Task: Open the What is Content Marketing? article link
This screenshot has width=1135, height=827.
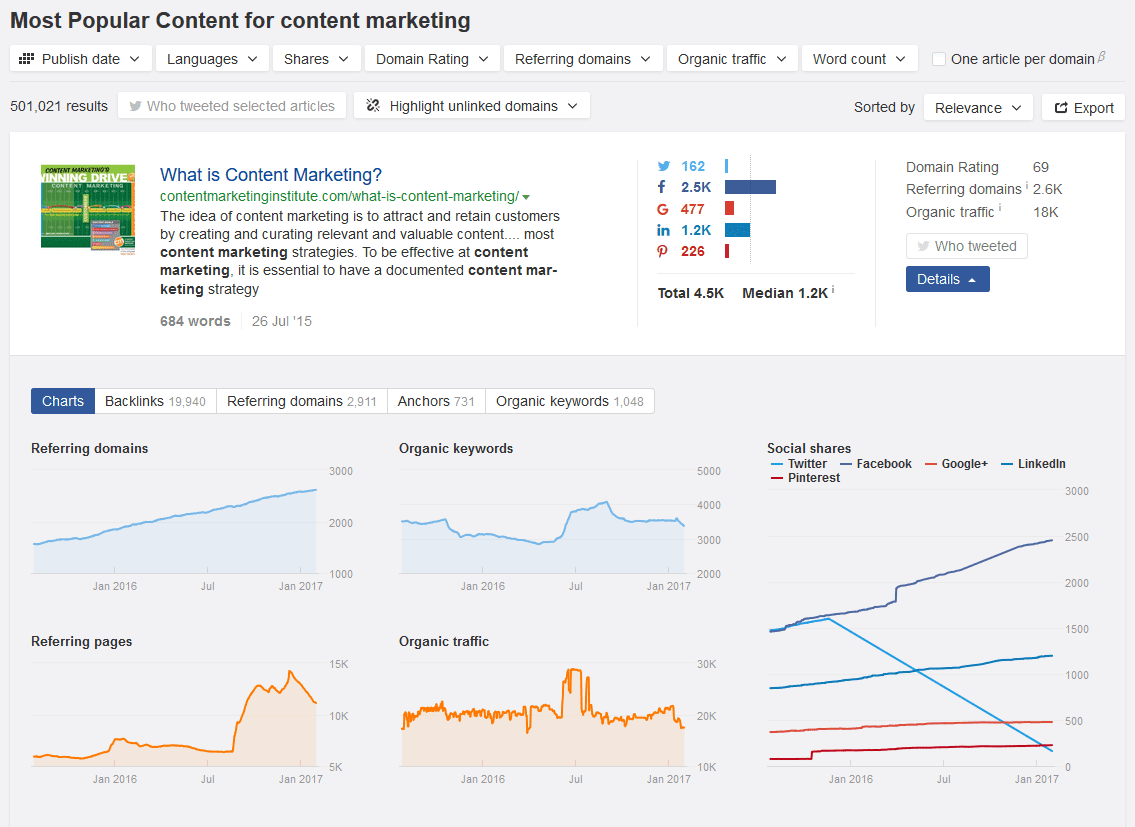Action: [271, 175]
